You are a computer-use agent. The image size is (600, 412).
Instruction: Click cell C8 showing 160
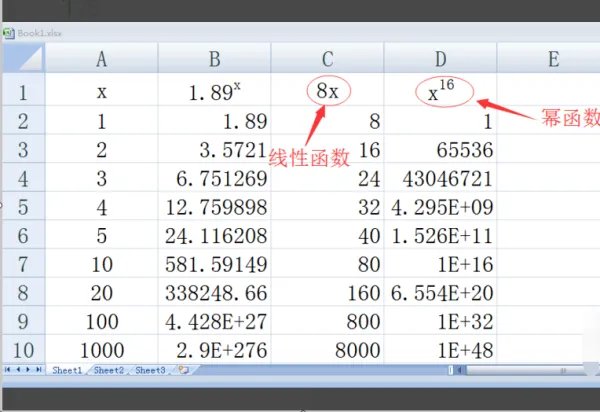(327, 292)
